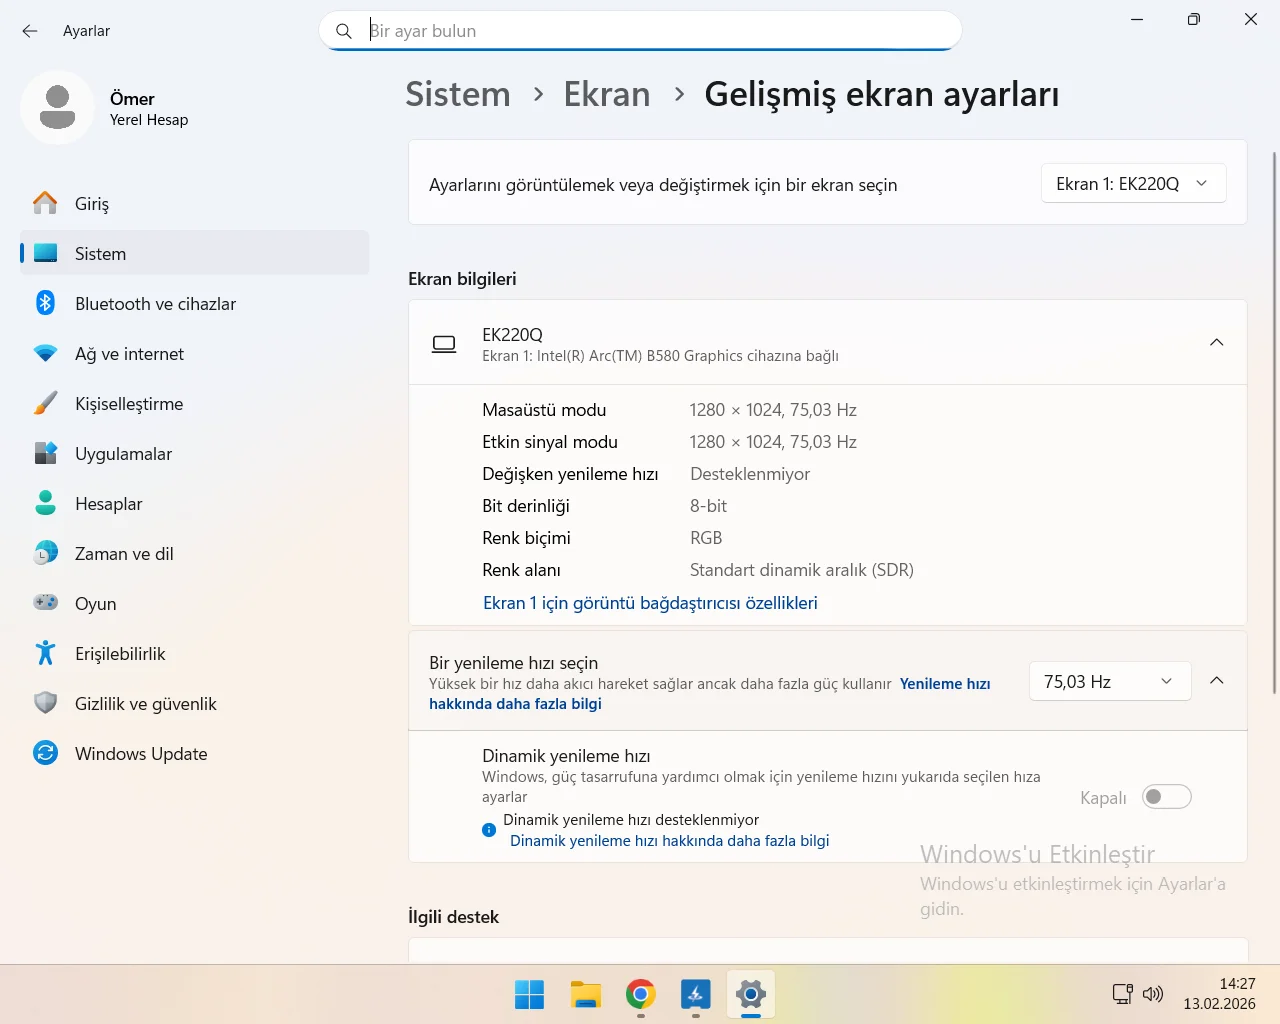Click the 8-bit depth value
Screen dimensions: 1280x1024
(x=708, y=506)
